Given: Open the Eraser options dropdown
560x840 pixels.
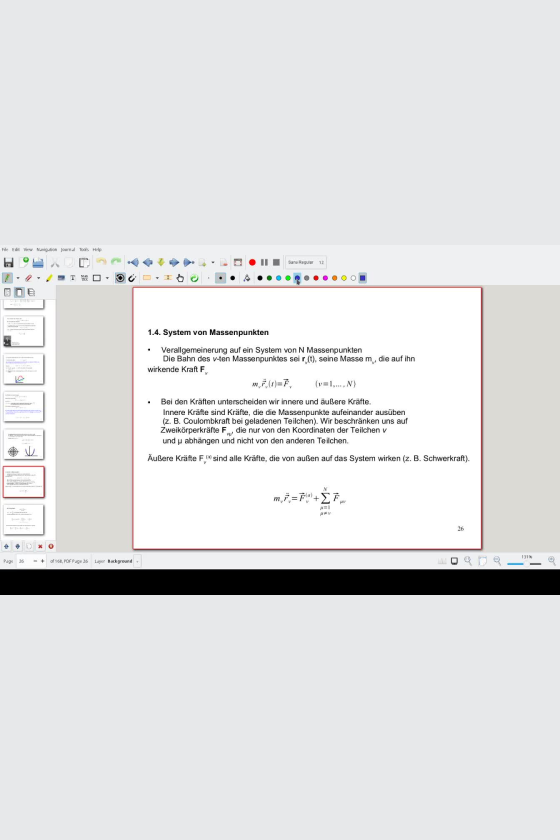Looking at the screenshot, I should 39,278.
